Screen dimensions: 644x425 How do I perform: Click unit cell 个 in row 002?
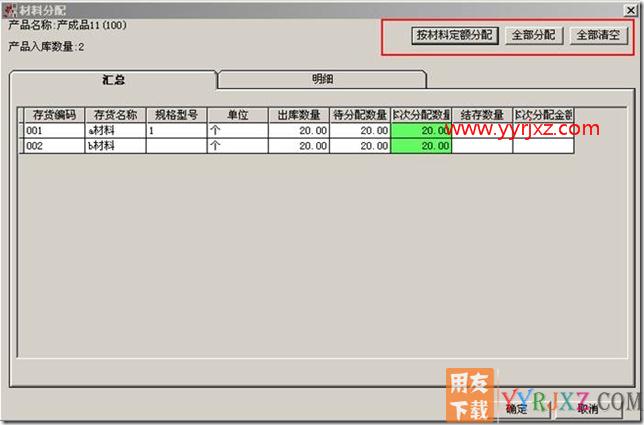click(238, 146)
